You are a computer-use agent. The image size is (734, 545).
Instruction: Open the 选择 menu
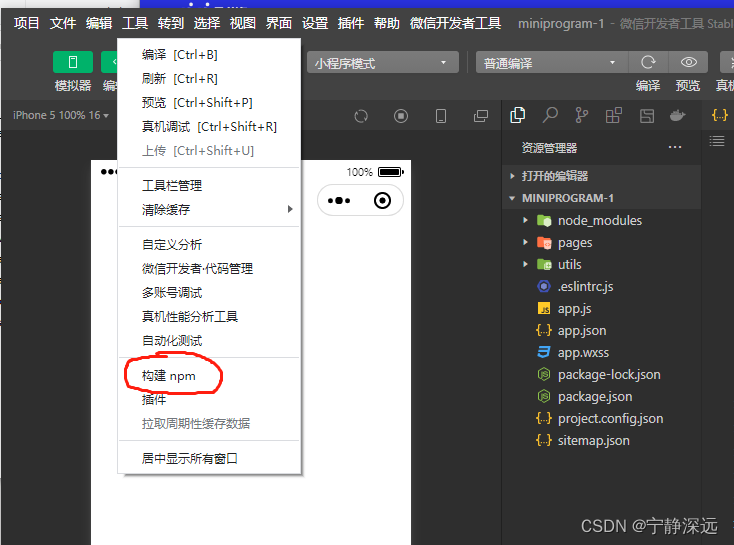(x=206, y=23)
